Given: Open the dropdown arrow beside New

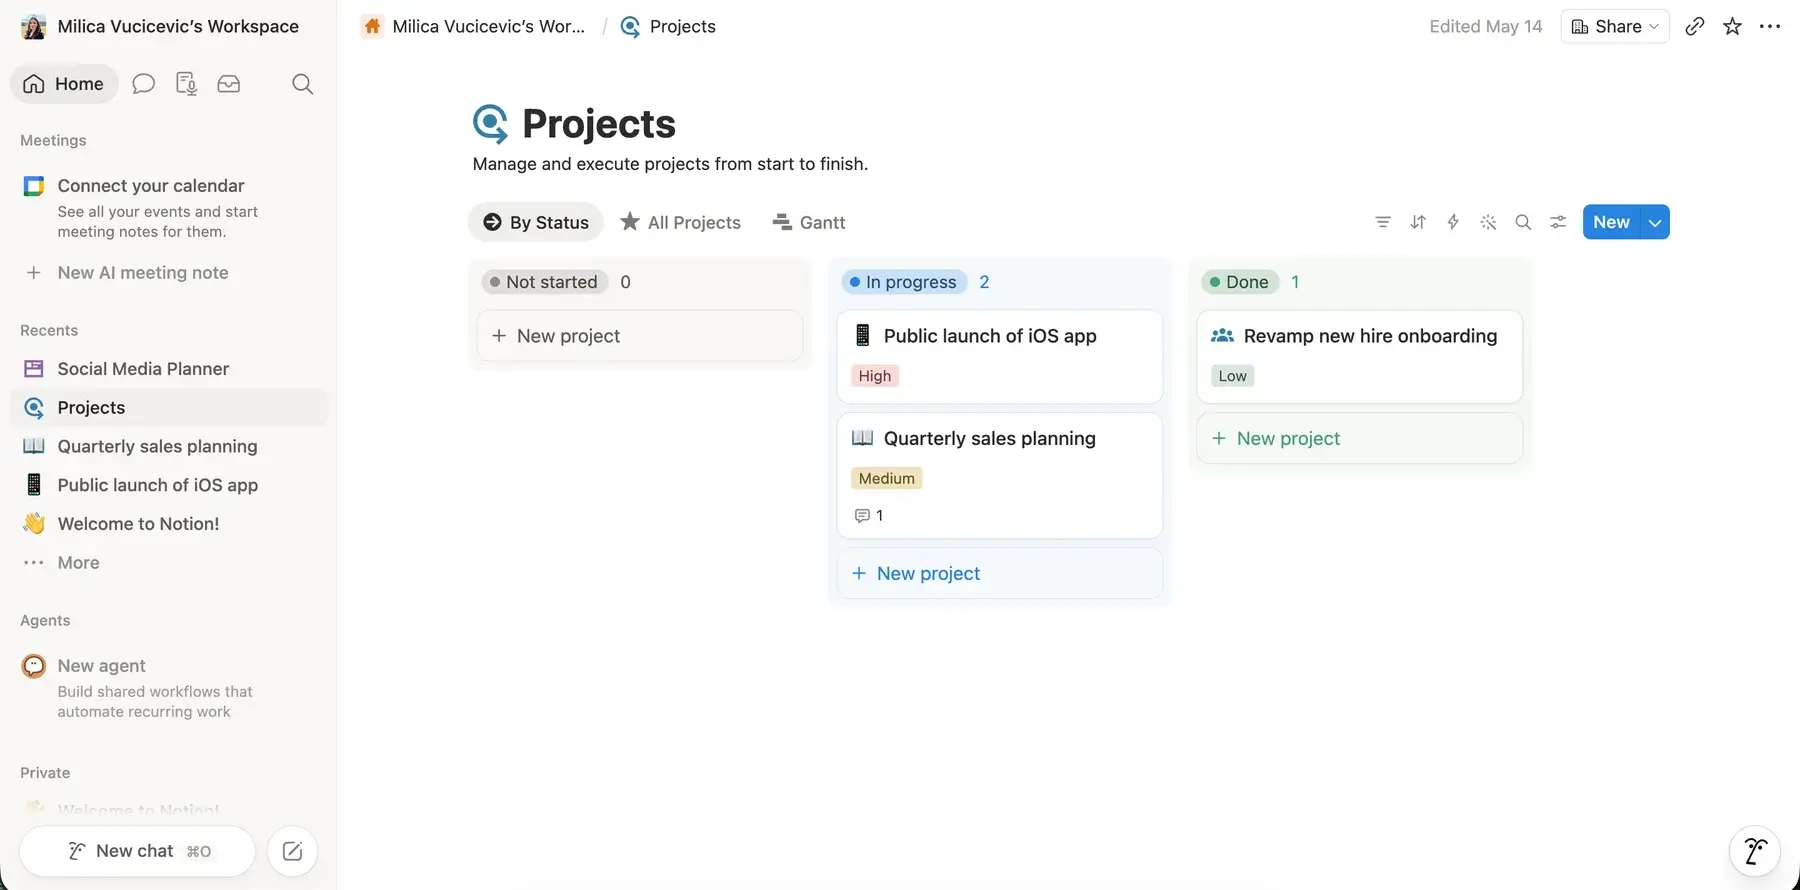Looking at the screenshot, I should tap(1656, 222).
